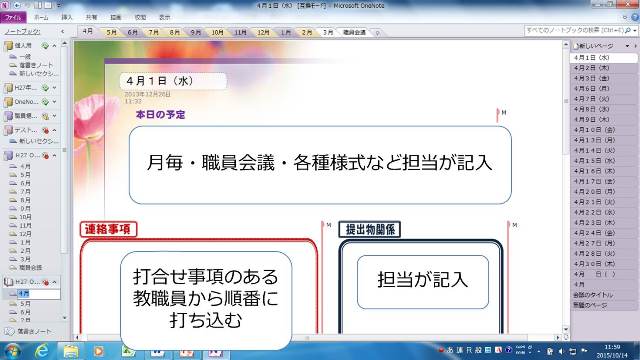The width and height of the screenshot is (640, 360).
Task: Collapse the notebook pane chevron
Action: (x=62, y=31)
